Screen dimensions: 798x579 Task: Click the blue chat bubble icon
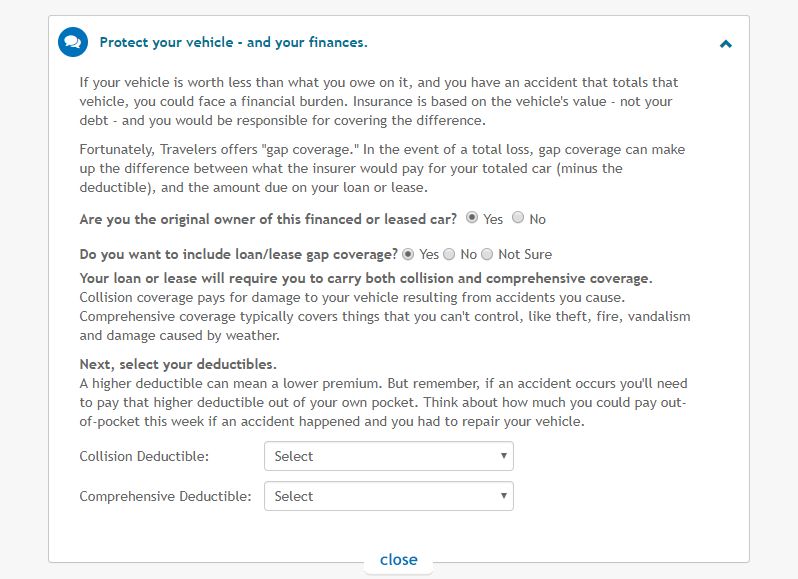pos(73,42)
